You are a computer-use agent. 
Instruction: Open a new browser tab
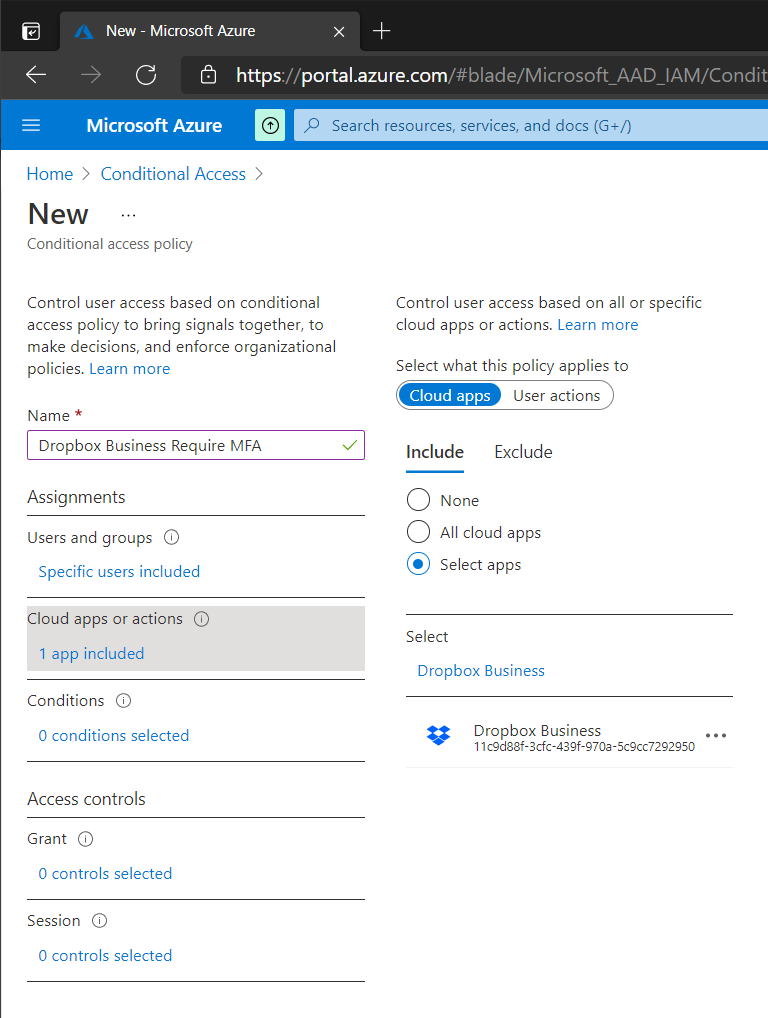pos(382,31)
